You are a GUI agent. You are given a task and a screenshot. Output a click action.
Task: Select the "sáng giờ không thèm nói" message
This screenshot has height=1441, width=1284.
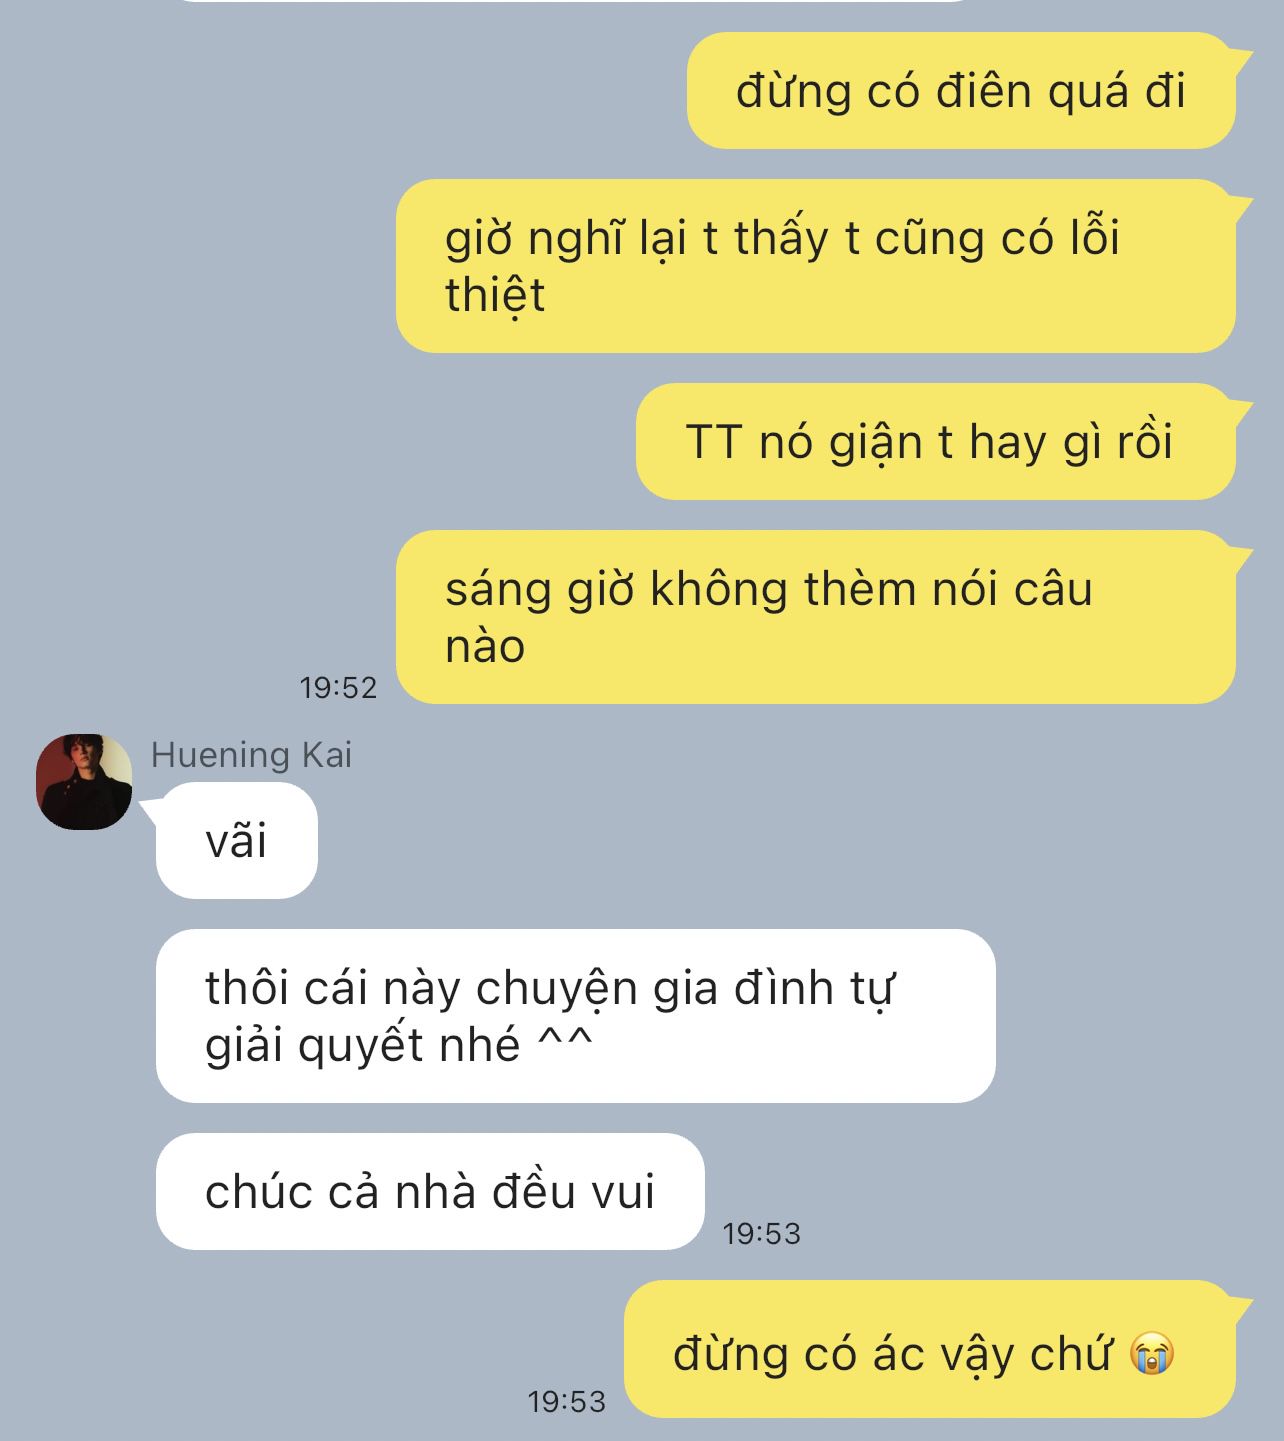pyautogui.click(x=816, y=617)
